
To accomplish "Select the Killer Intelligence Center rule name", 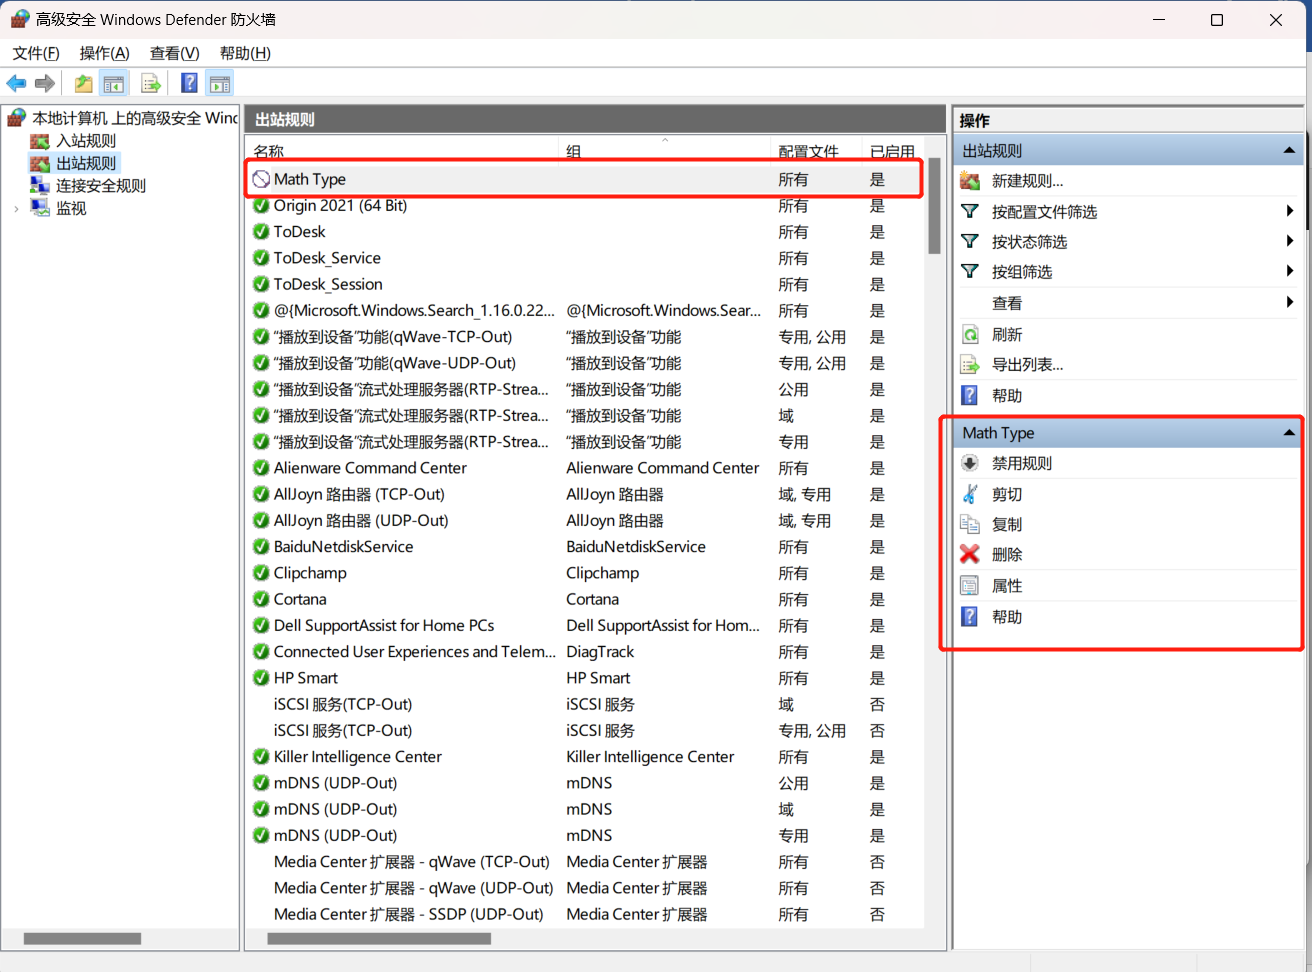I will tap(358, 757).
